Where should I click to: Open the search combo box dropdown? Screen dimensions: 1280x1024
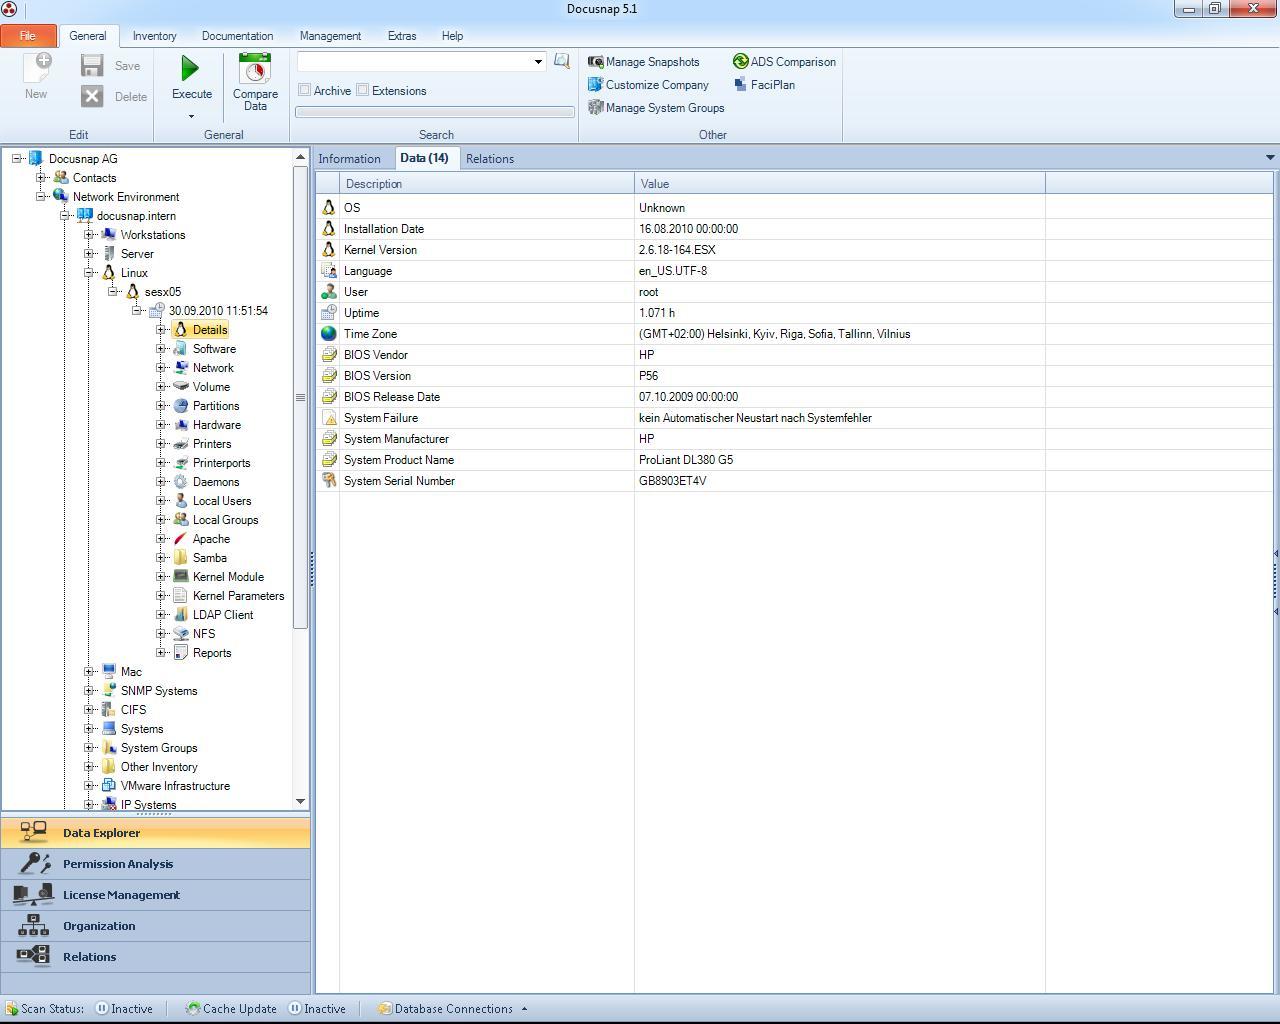click(538, 62)
